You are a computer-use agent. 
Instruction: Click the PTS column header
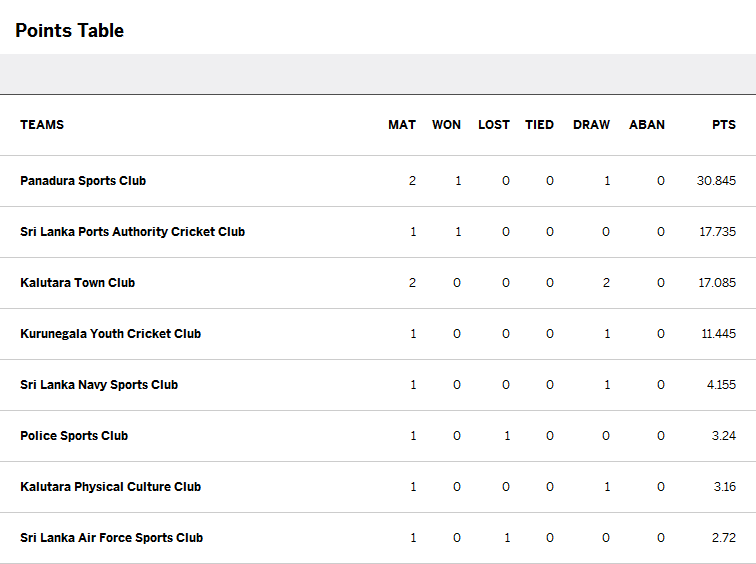(724, 125)
